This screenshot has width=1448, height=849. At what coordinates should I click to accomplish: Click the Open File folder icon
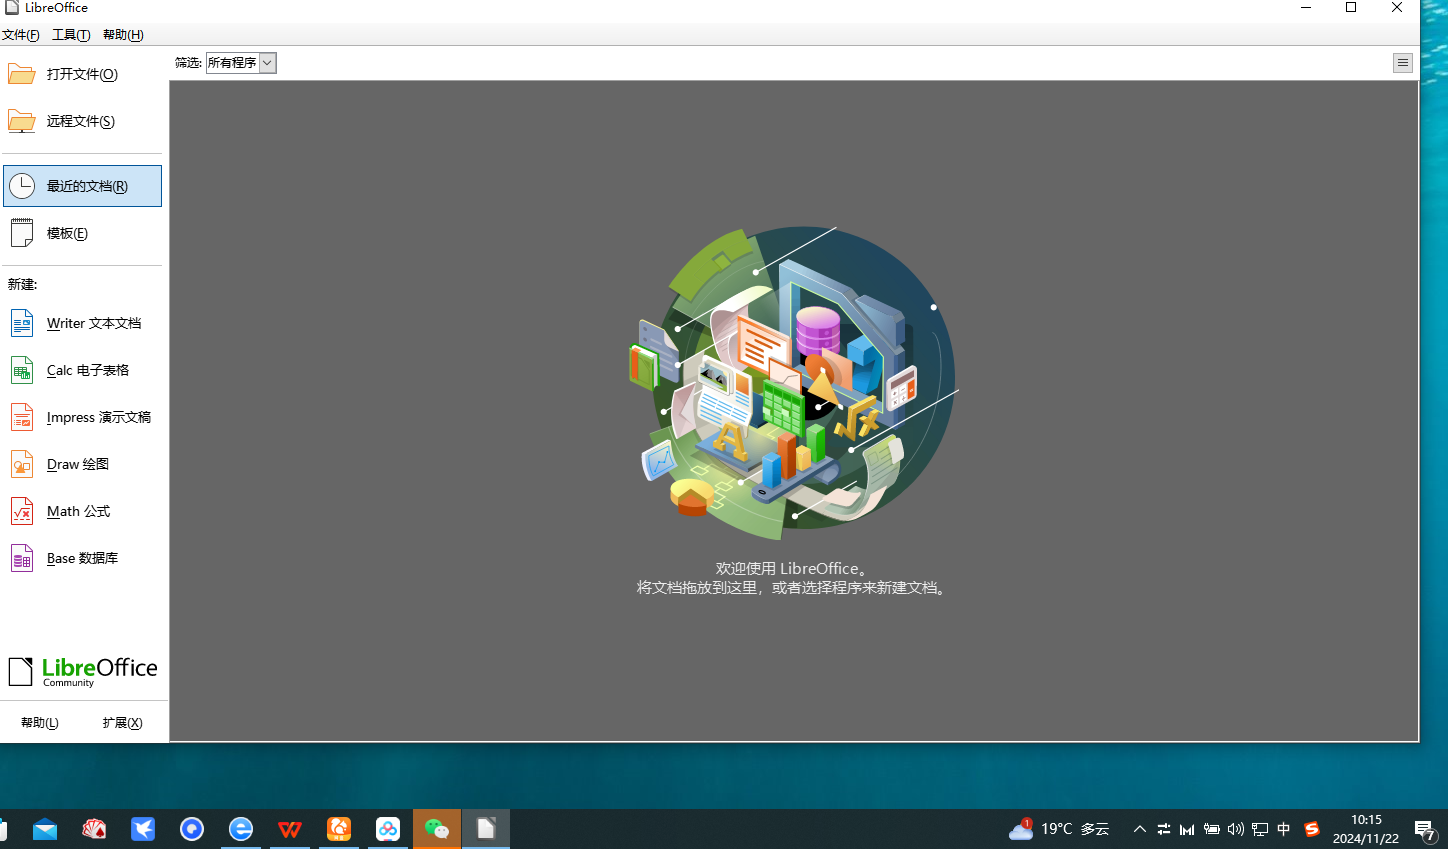coord(22,74)
